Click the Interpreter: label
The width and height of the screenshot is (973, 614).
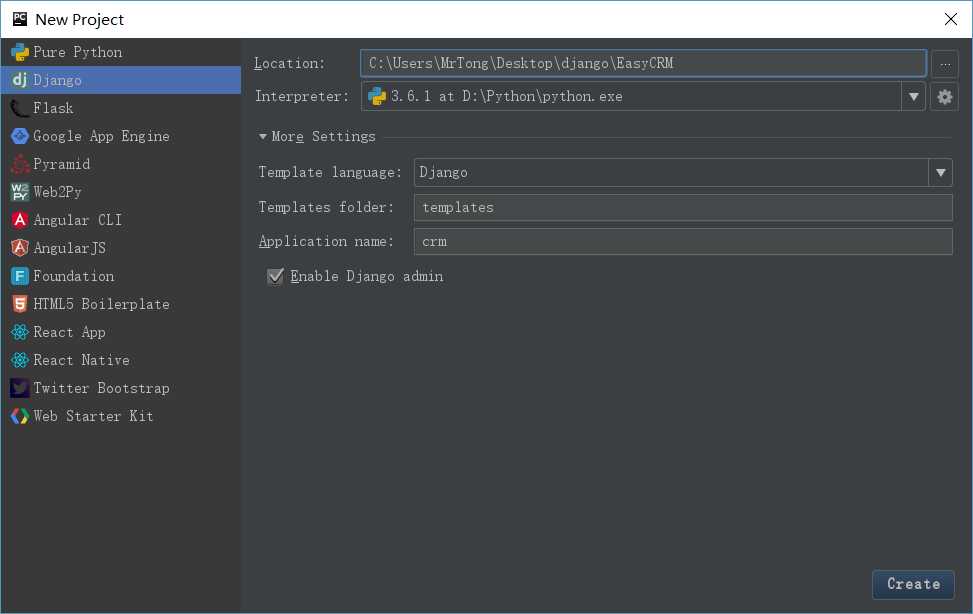pyautogui.click(x=302, y=96)
